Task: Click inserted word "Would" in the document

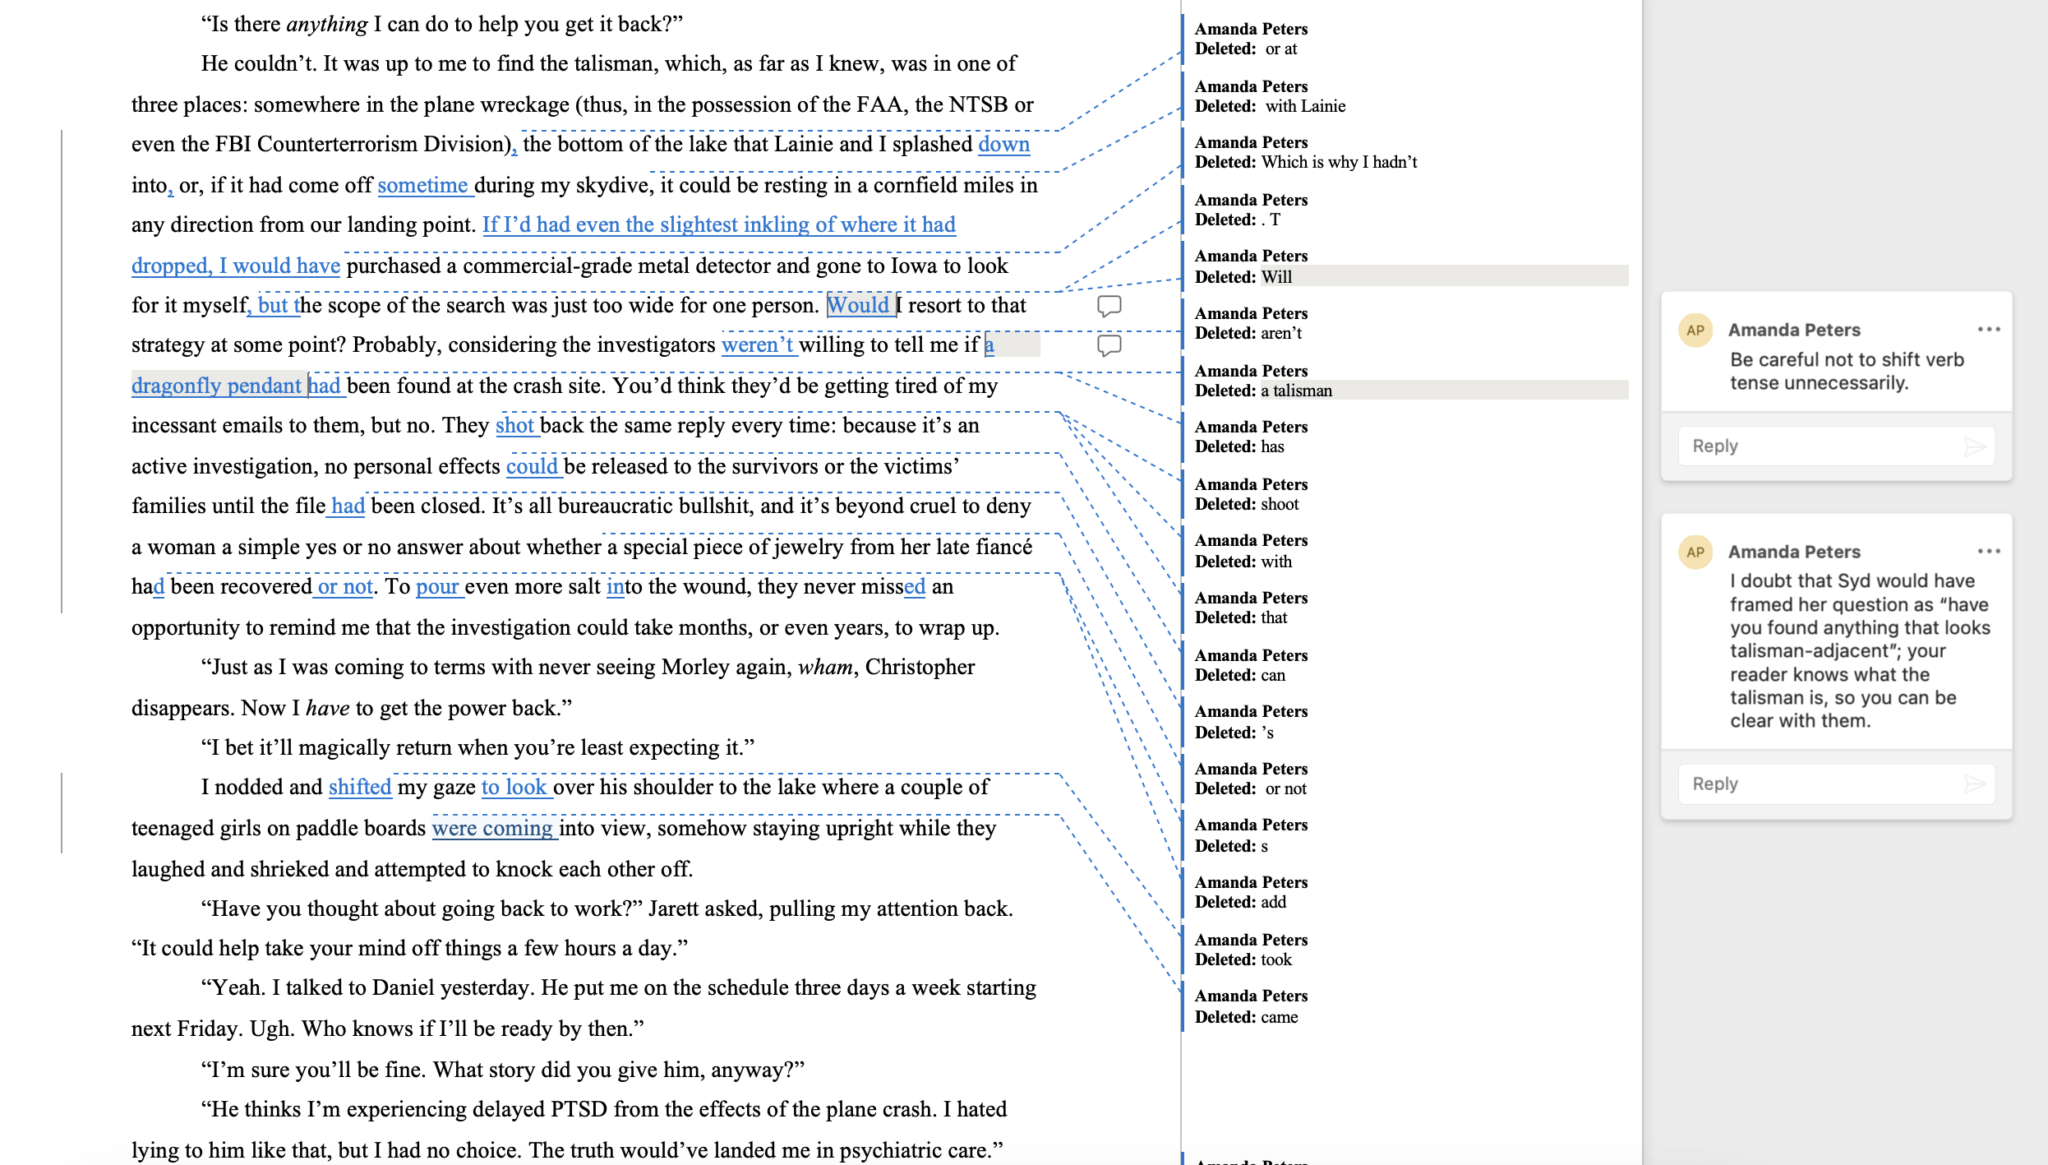Action: (857, 305)
